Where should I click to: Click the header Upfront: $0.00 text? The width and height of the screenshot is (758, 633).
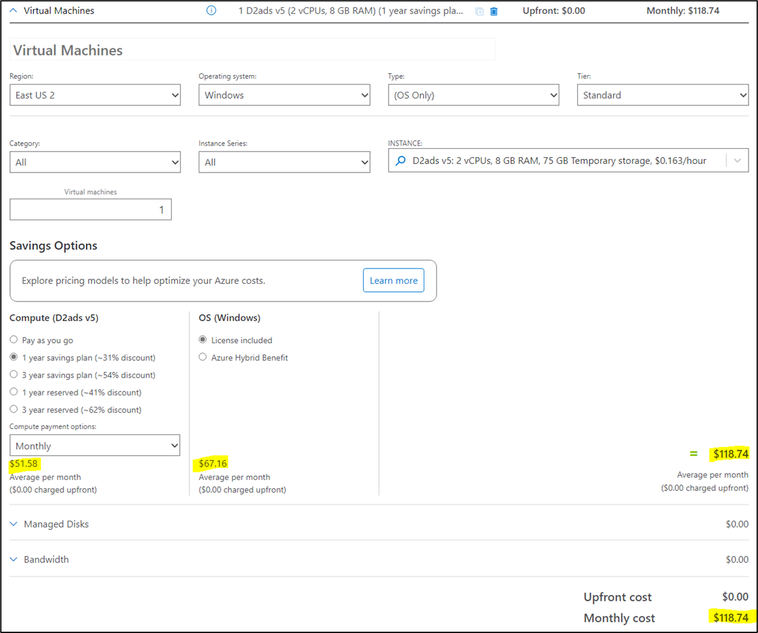point(554,11)
